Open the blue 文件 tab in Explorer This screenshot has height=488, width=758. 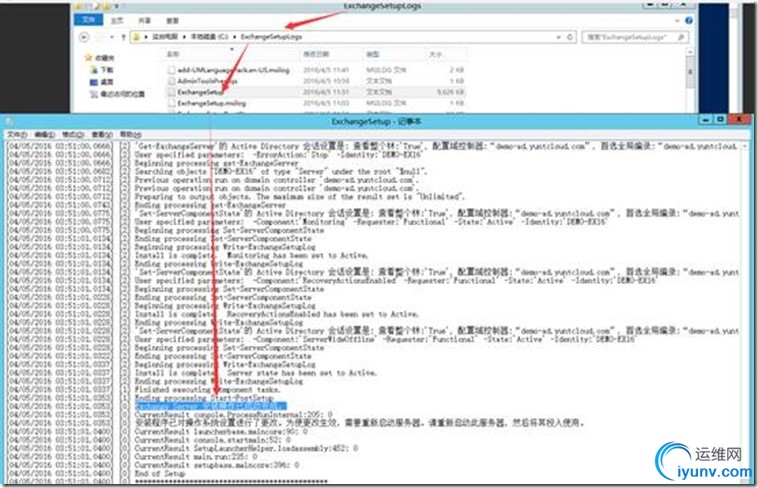pyautogui.click(x=88, y=20)
